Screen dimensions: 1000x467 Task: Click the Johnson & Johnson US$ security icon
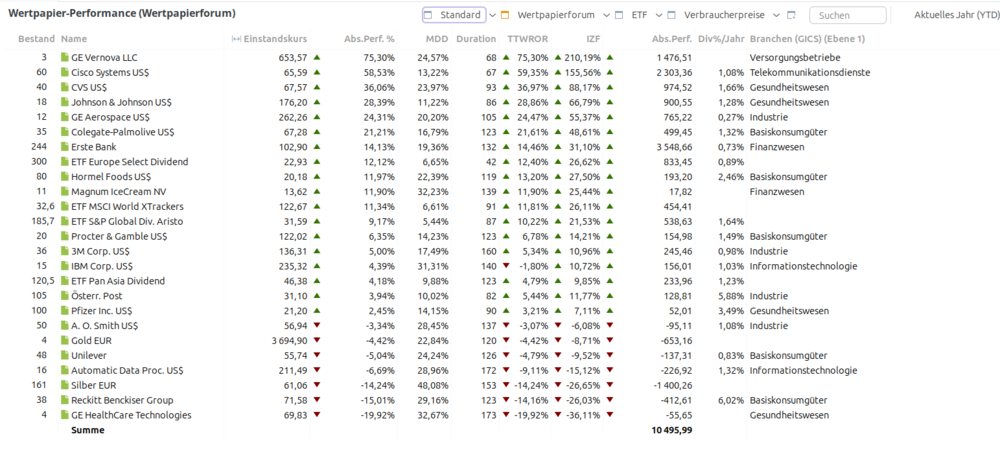[64, 102]
